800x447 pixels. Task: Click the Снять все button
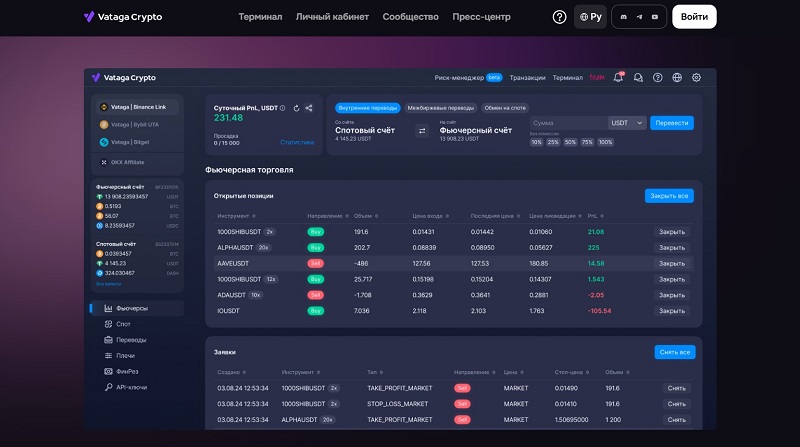[674, 352]
